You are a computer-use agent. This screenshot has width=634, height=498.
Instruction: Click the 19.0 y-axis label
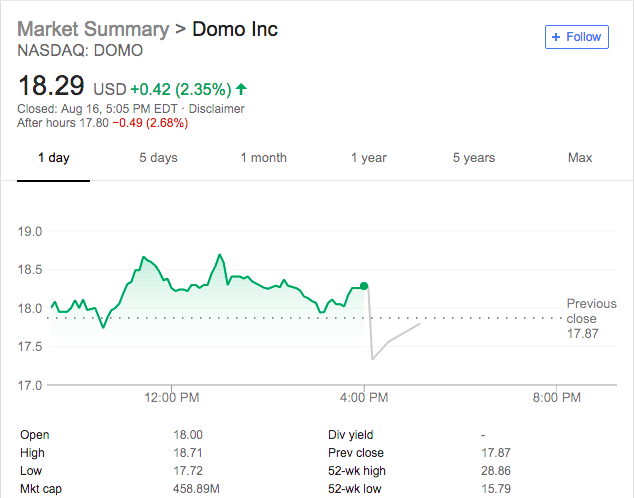[30, 232]
